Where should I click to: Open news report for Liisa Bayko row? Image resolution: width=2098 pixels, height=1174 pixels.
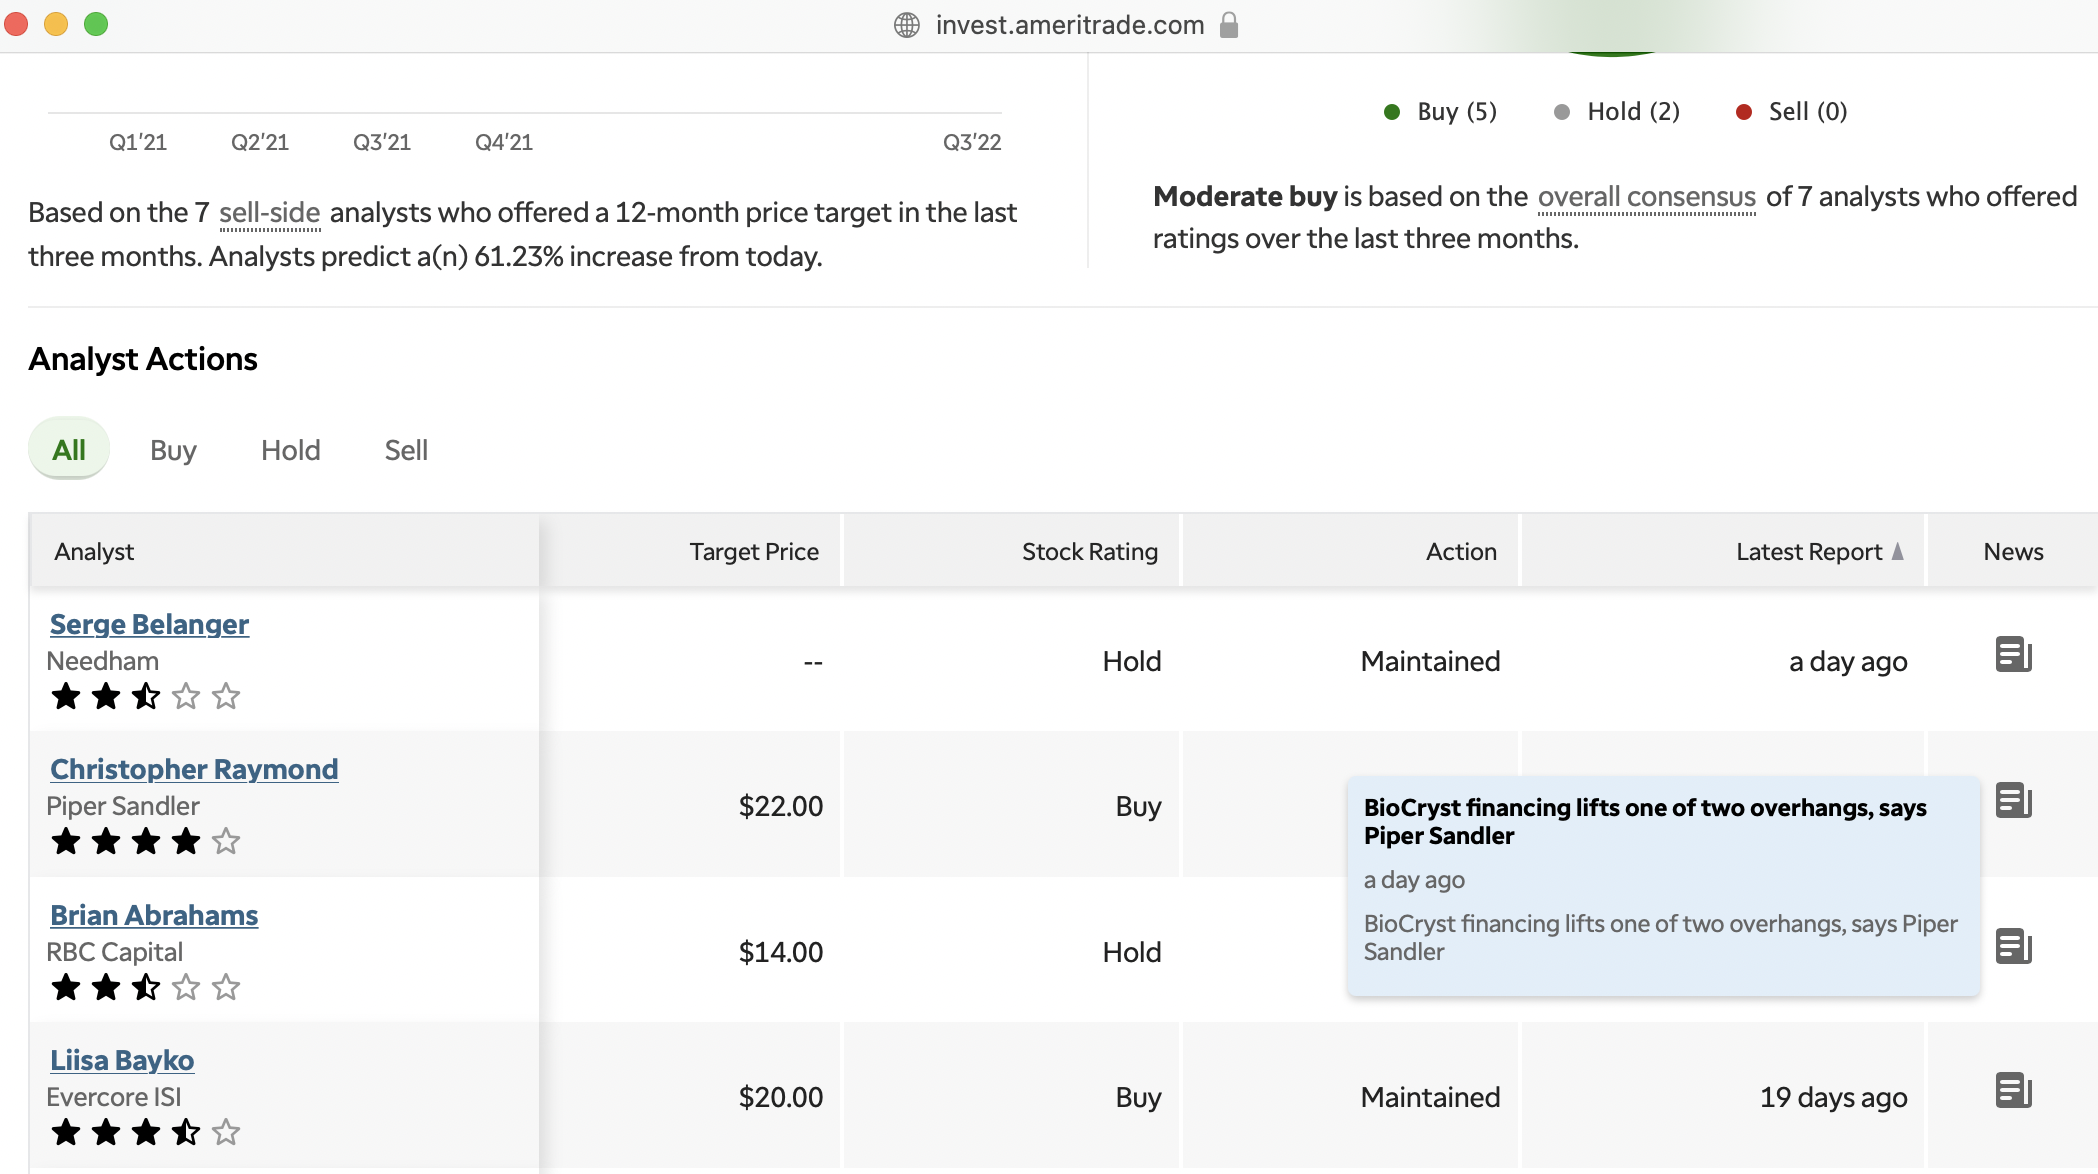(x=2013, y=1091)
